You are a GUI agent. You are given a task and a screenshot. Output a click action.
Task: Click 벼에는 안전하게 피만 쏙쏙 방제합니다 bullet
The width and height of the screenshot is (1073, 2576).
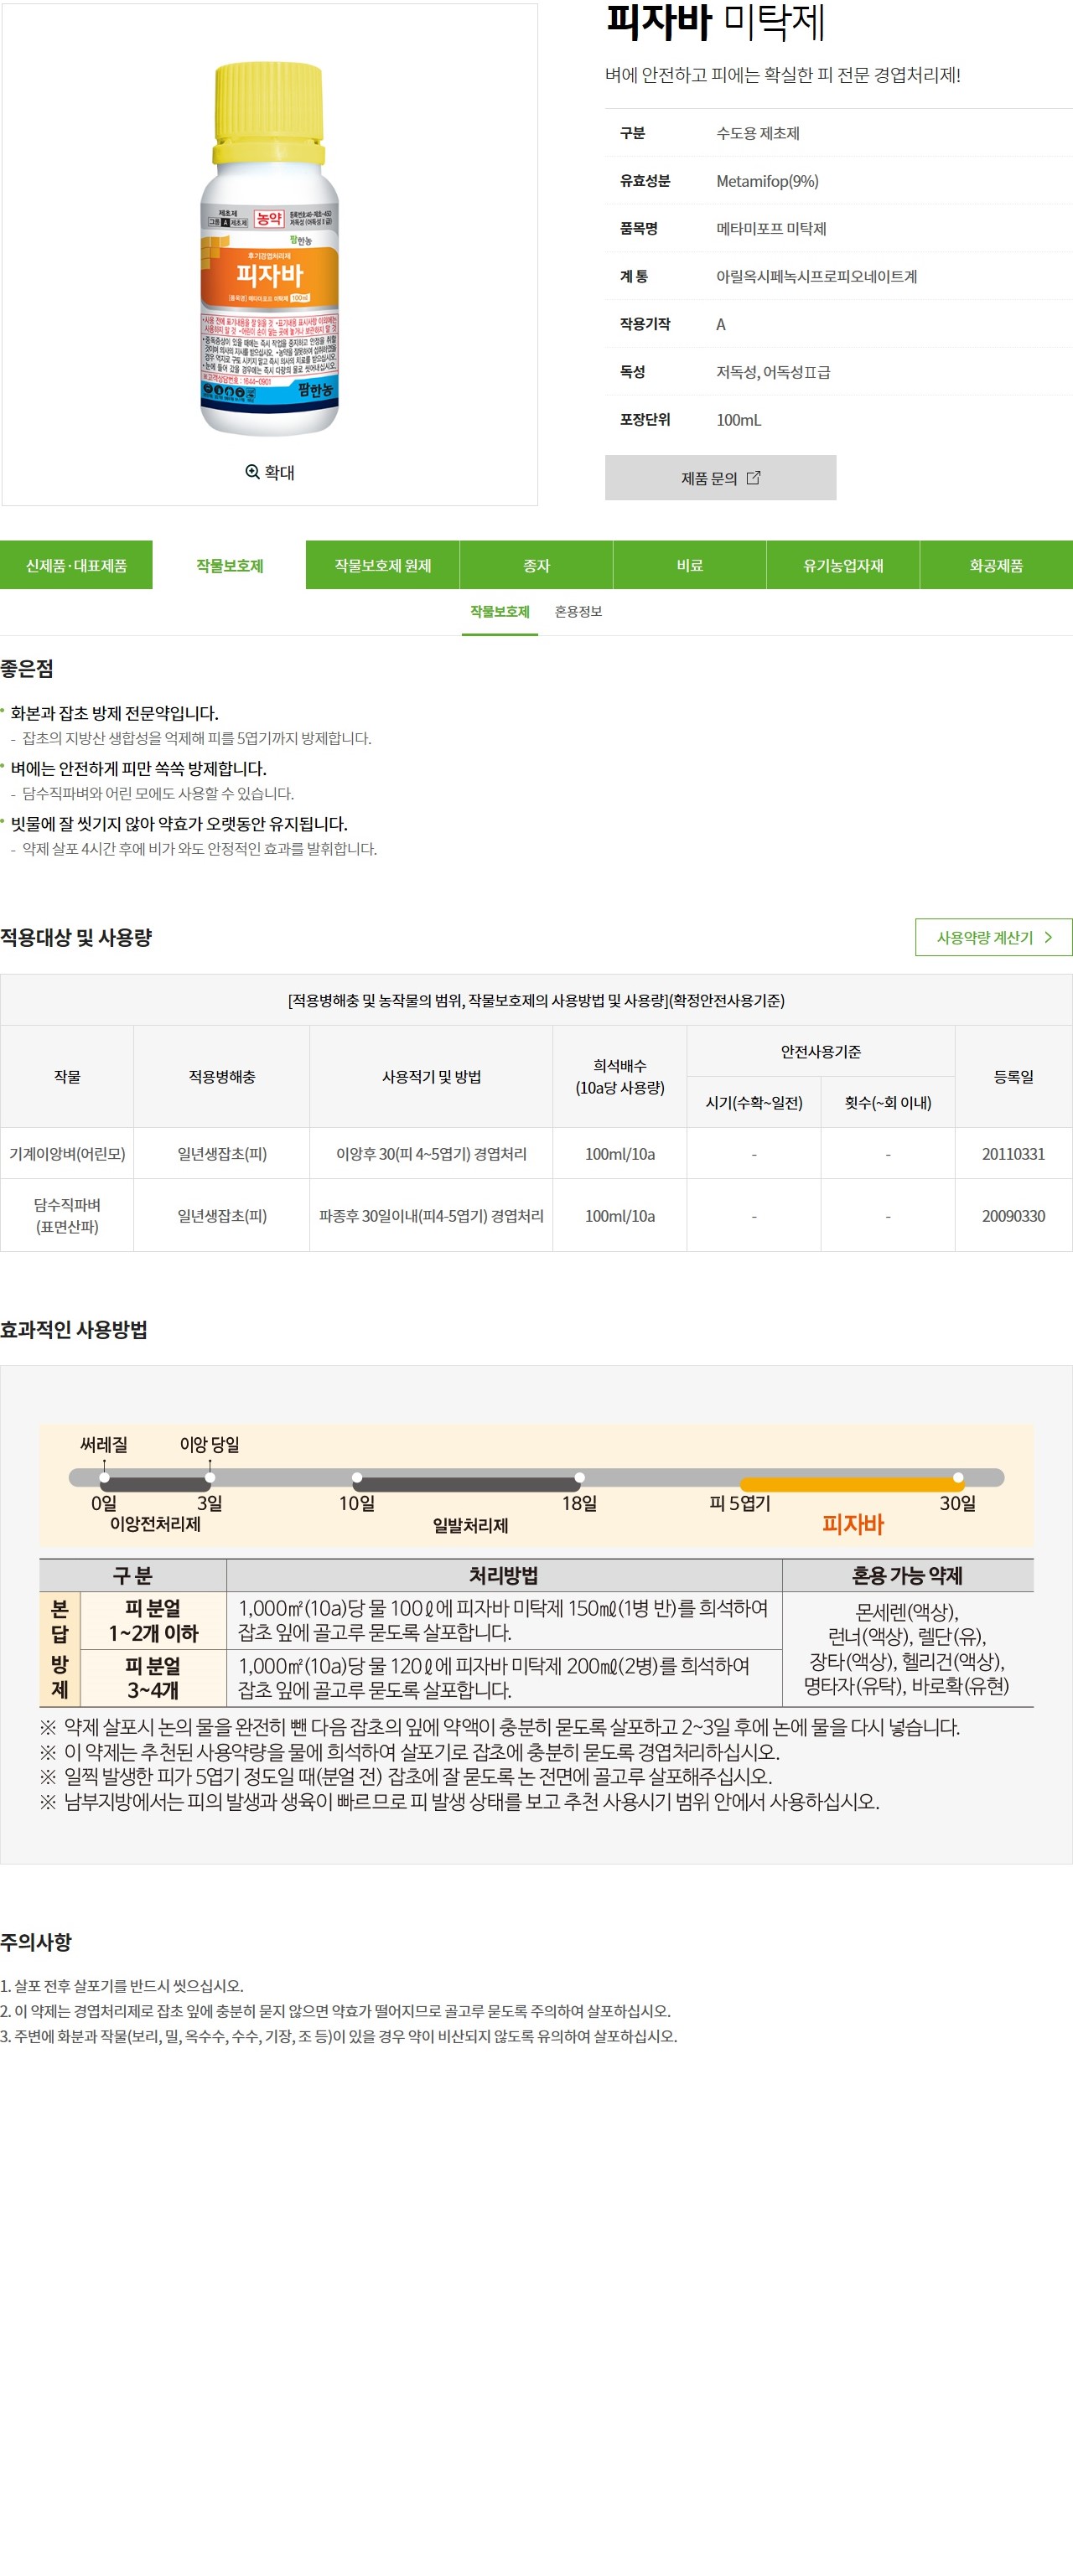pyautogui.click(x=138, y=768)
